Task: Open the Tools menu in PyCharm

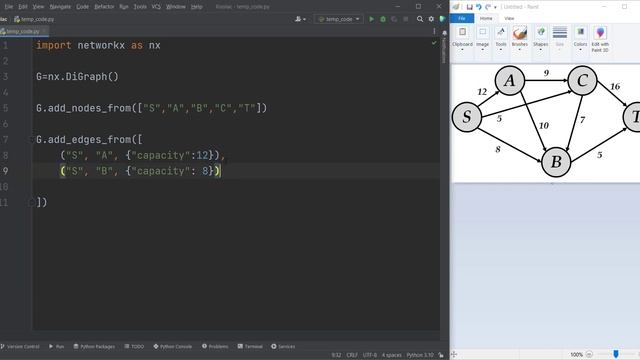Action: (x=140, y=7)
